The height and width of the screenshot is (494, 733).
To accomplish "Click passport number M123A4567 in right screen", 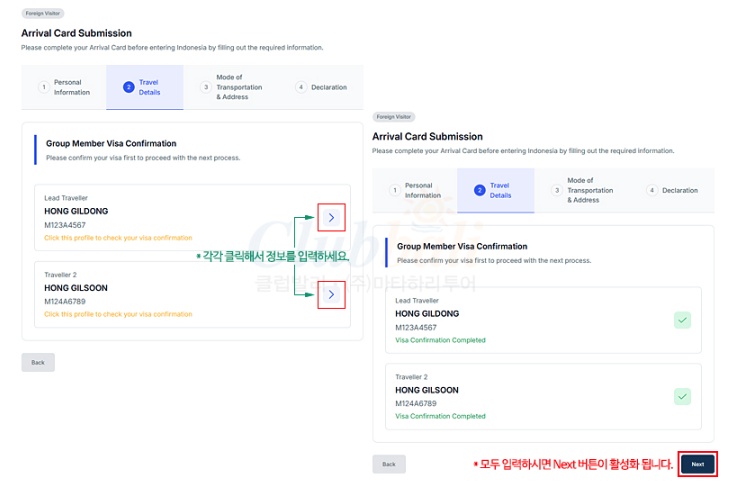I will point(416,328).
